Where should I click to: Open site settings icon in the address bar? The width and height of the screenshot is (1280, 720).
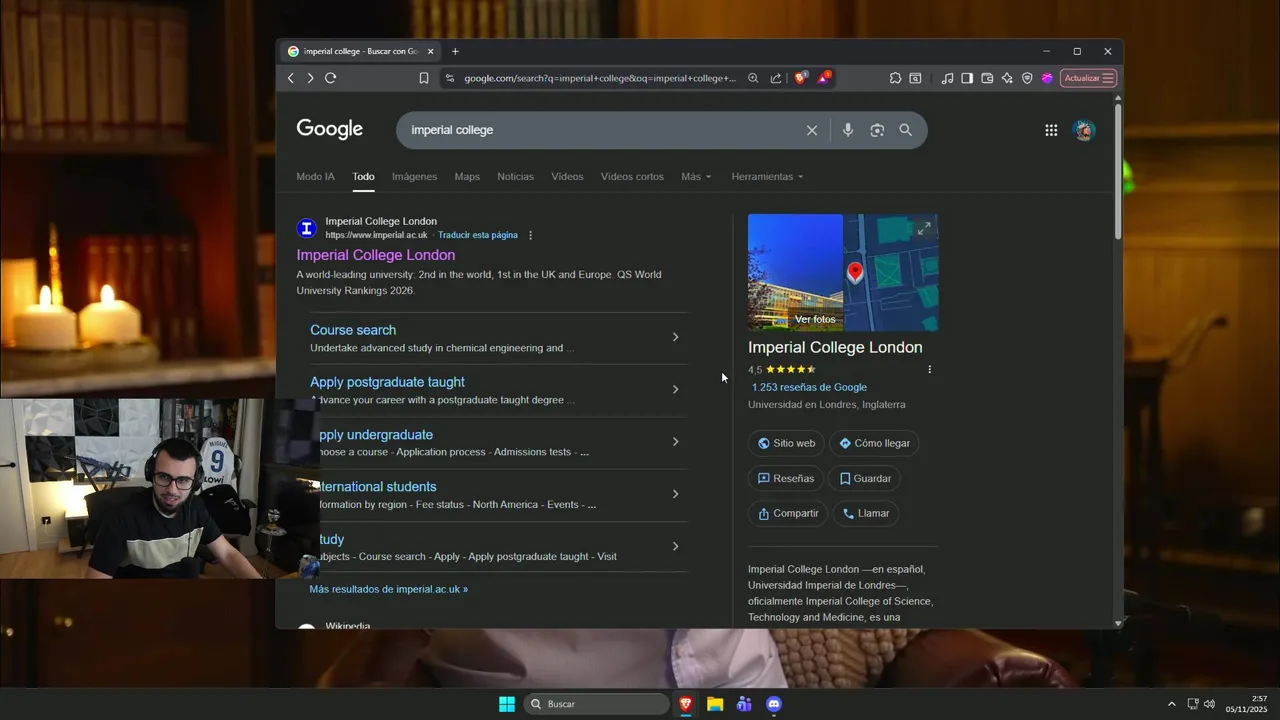click(x=449, y=78)
